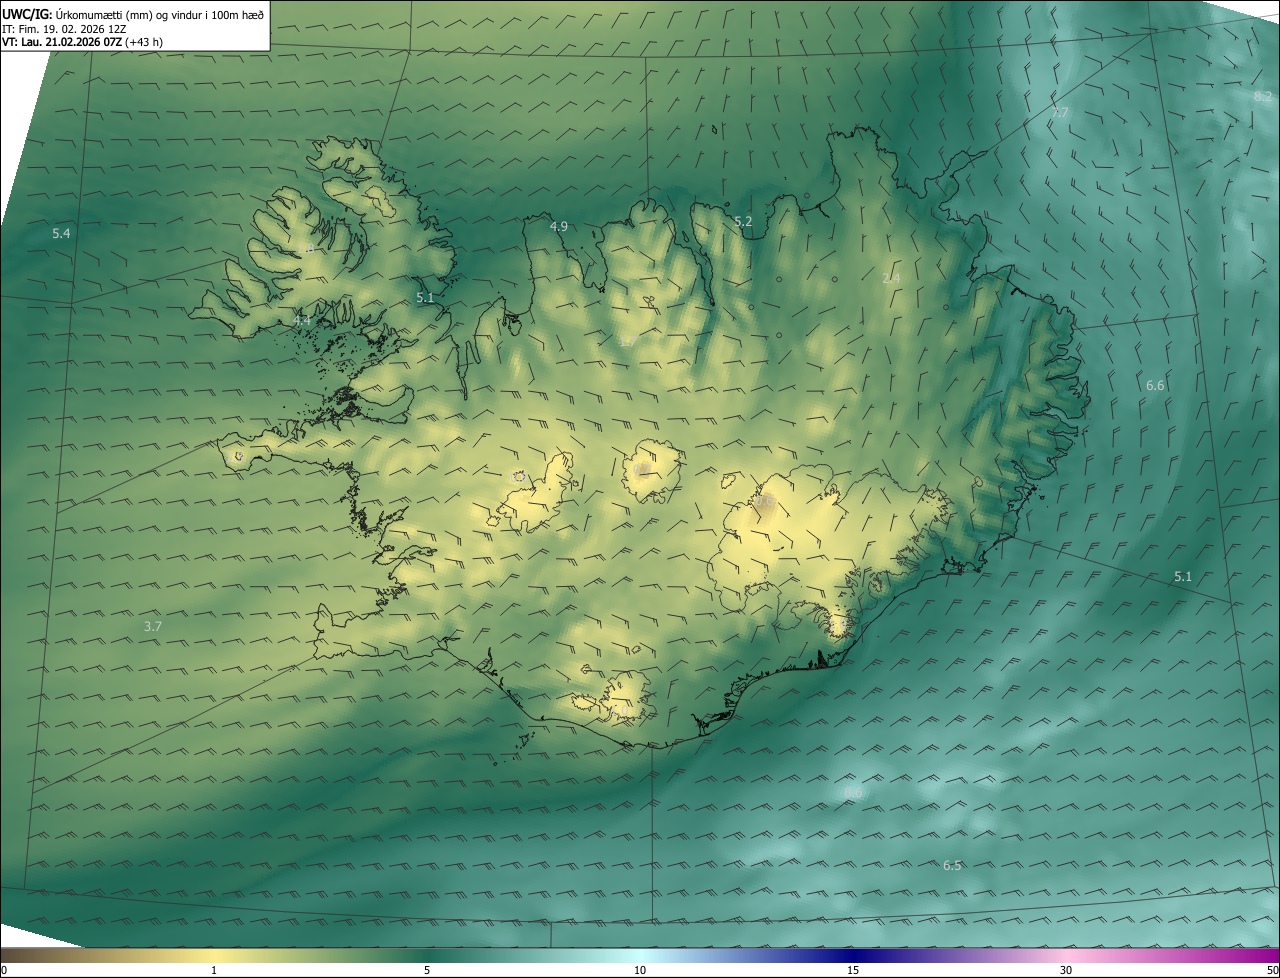Click the 7.7 value label over the sea
The height and width of the screenshot is (978, 1280).
pyautogui.click(x=1060, y=113)
